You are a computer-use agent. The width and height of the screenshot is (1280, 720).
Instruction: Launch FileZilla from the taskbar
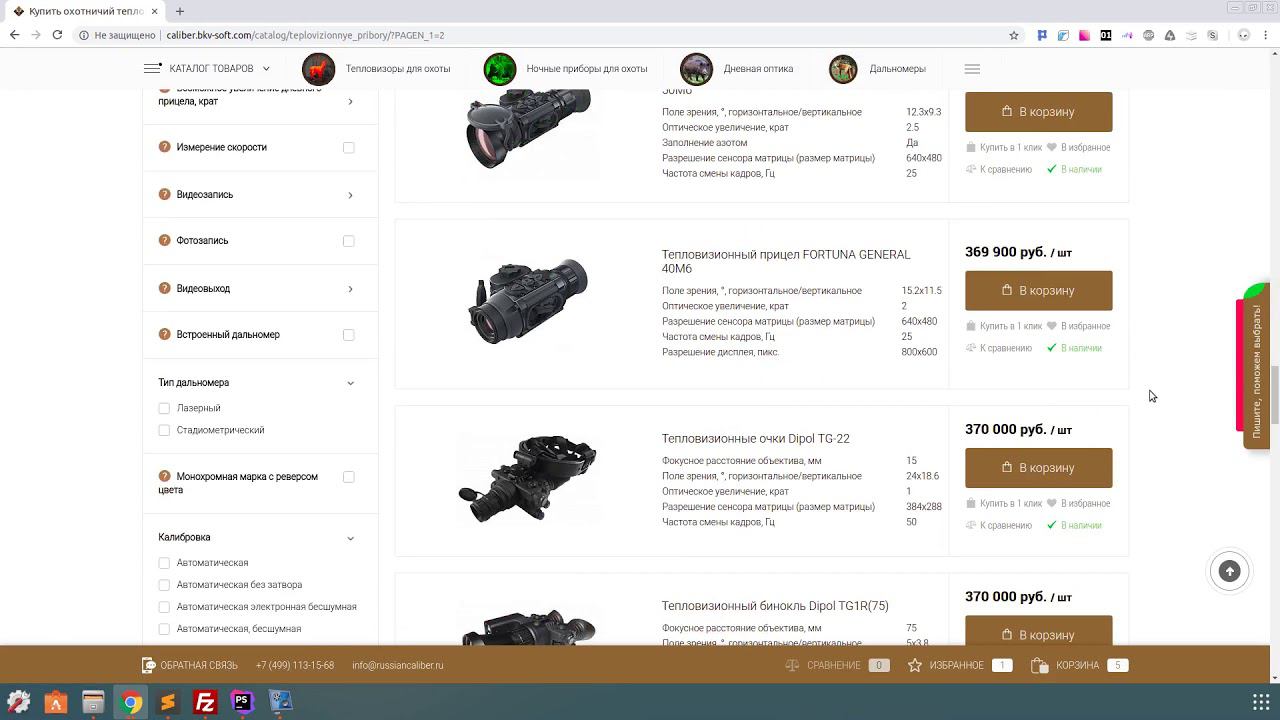[x=205, y=702]
